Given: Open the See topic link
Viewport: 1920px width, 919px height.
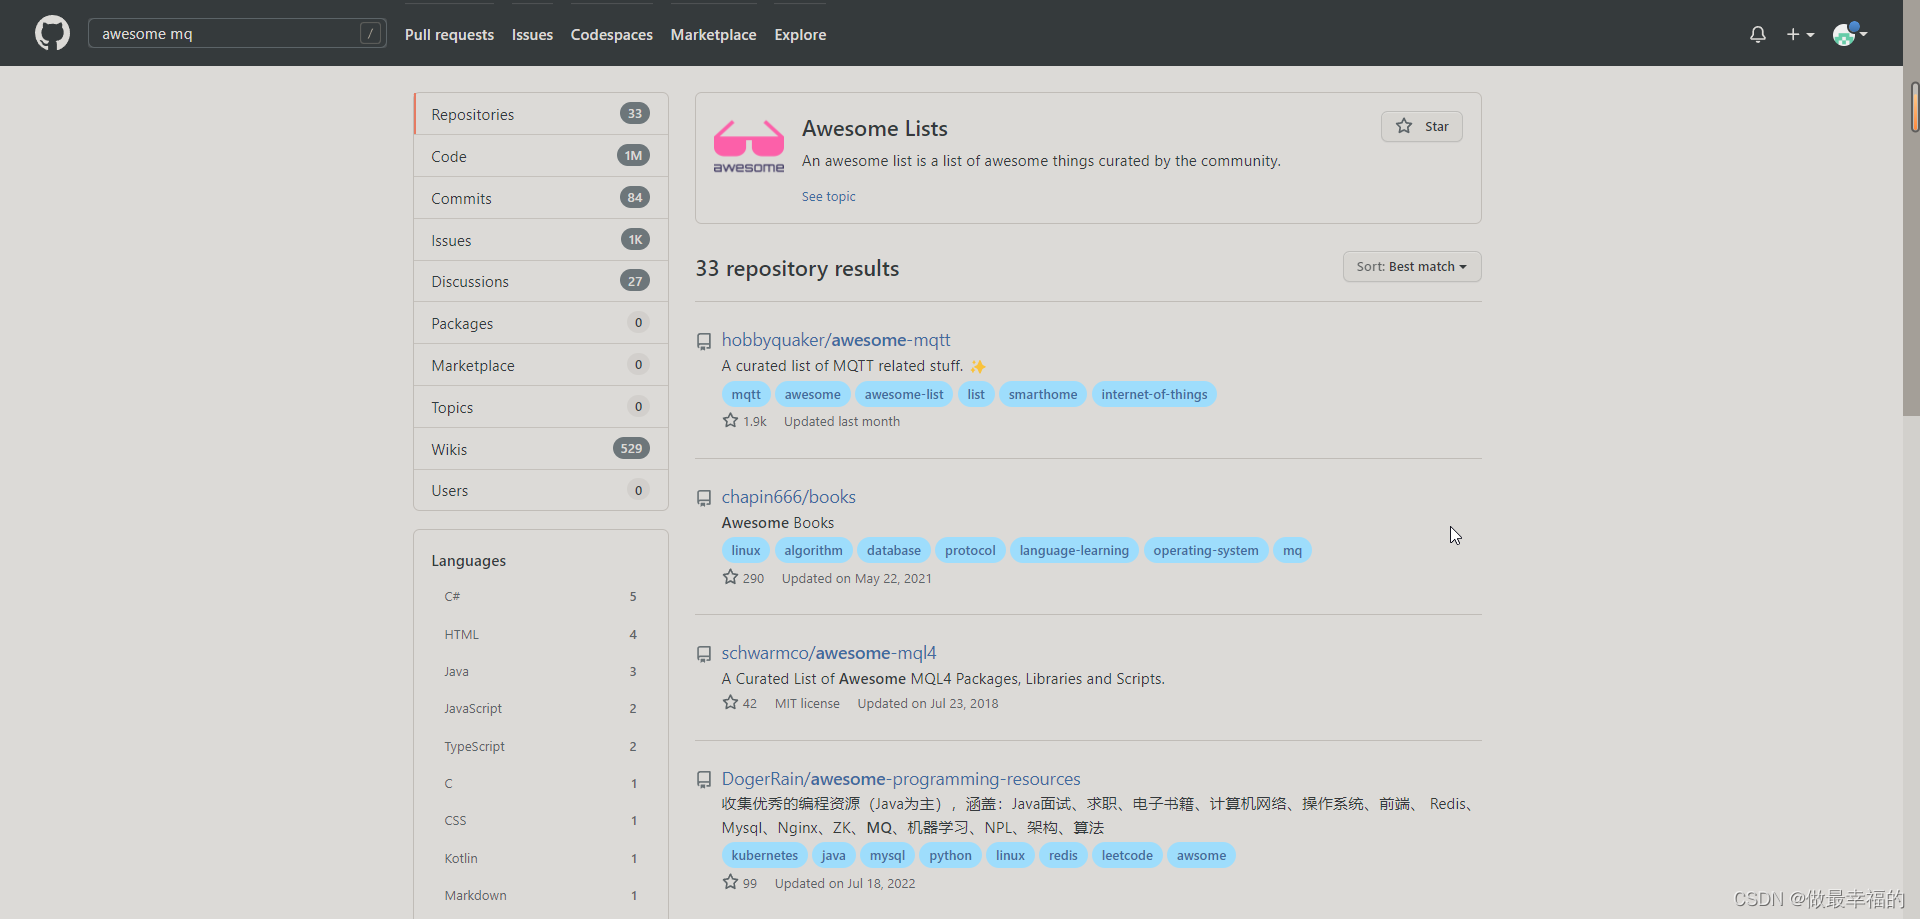Looking at the screenshot, I should coord(828,196).
